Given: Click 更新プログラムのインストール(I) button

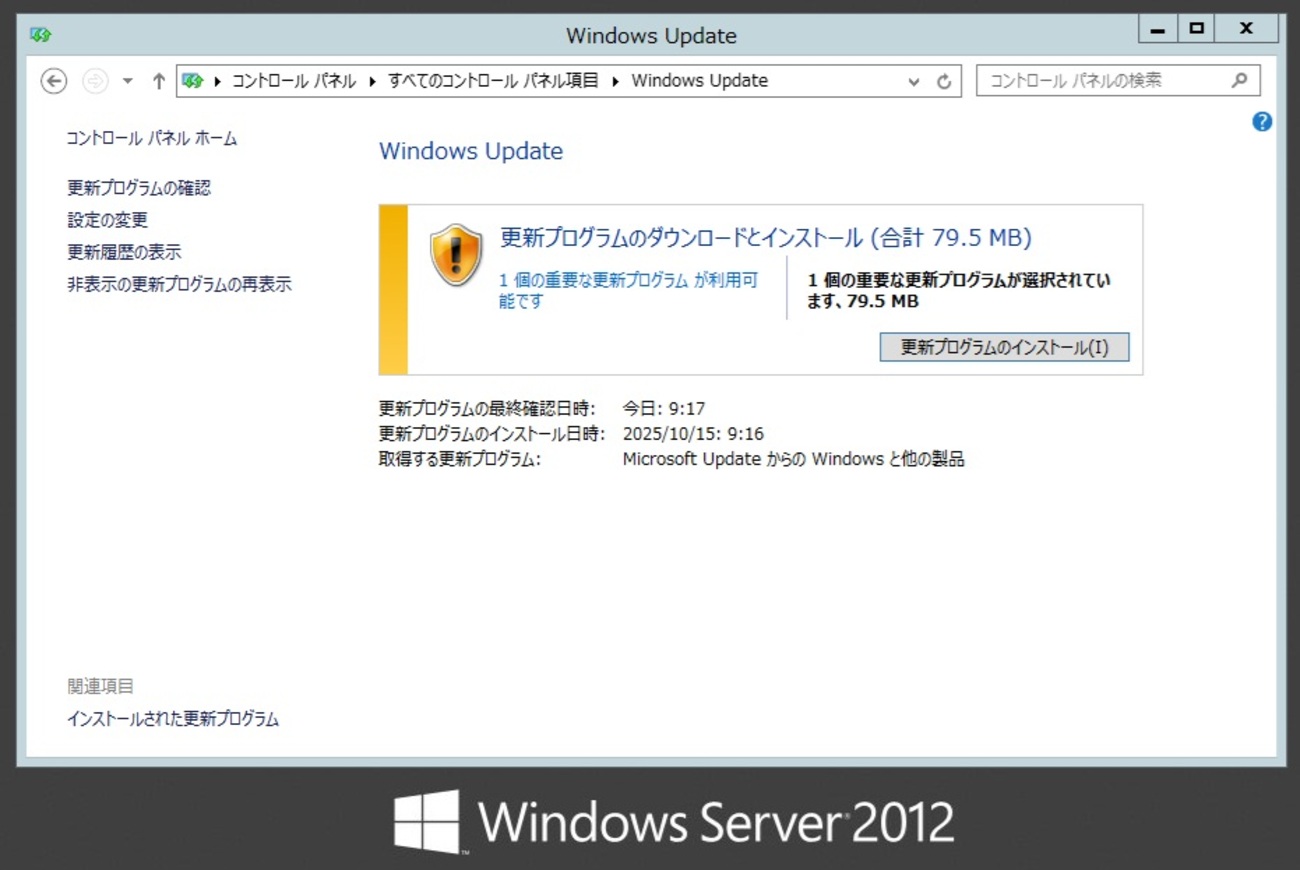Looking at the screenshot, I should click(1004, 347).
